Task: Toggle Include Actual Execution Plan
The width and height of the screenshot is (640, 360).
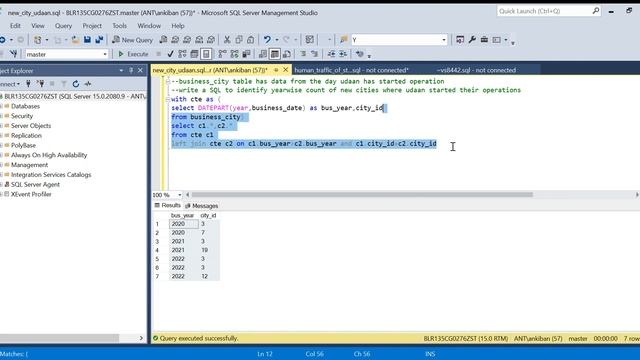Action: coord(222,54)
